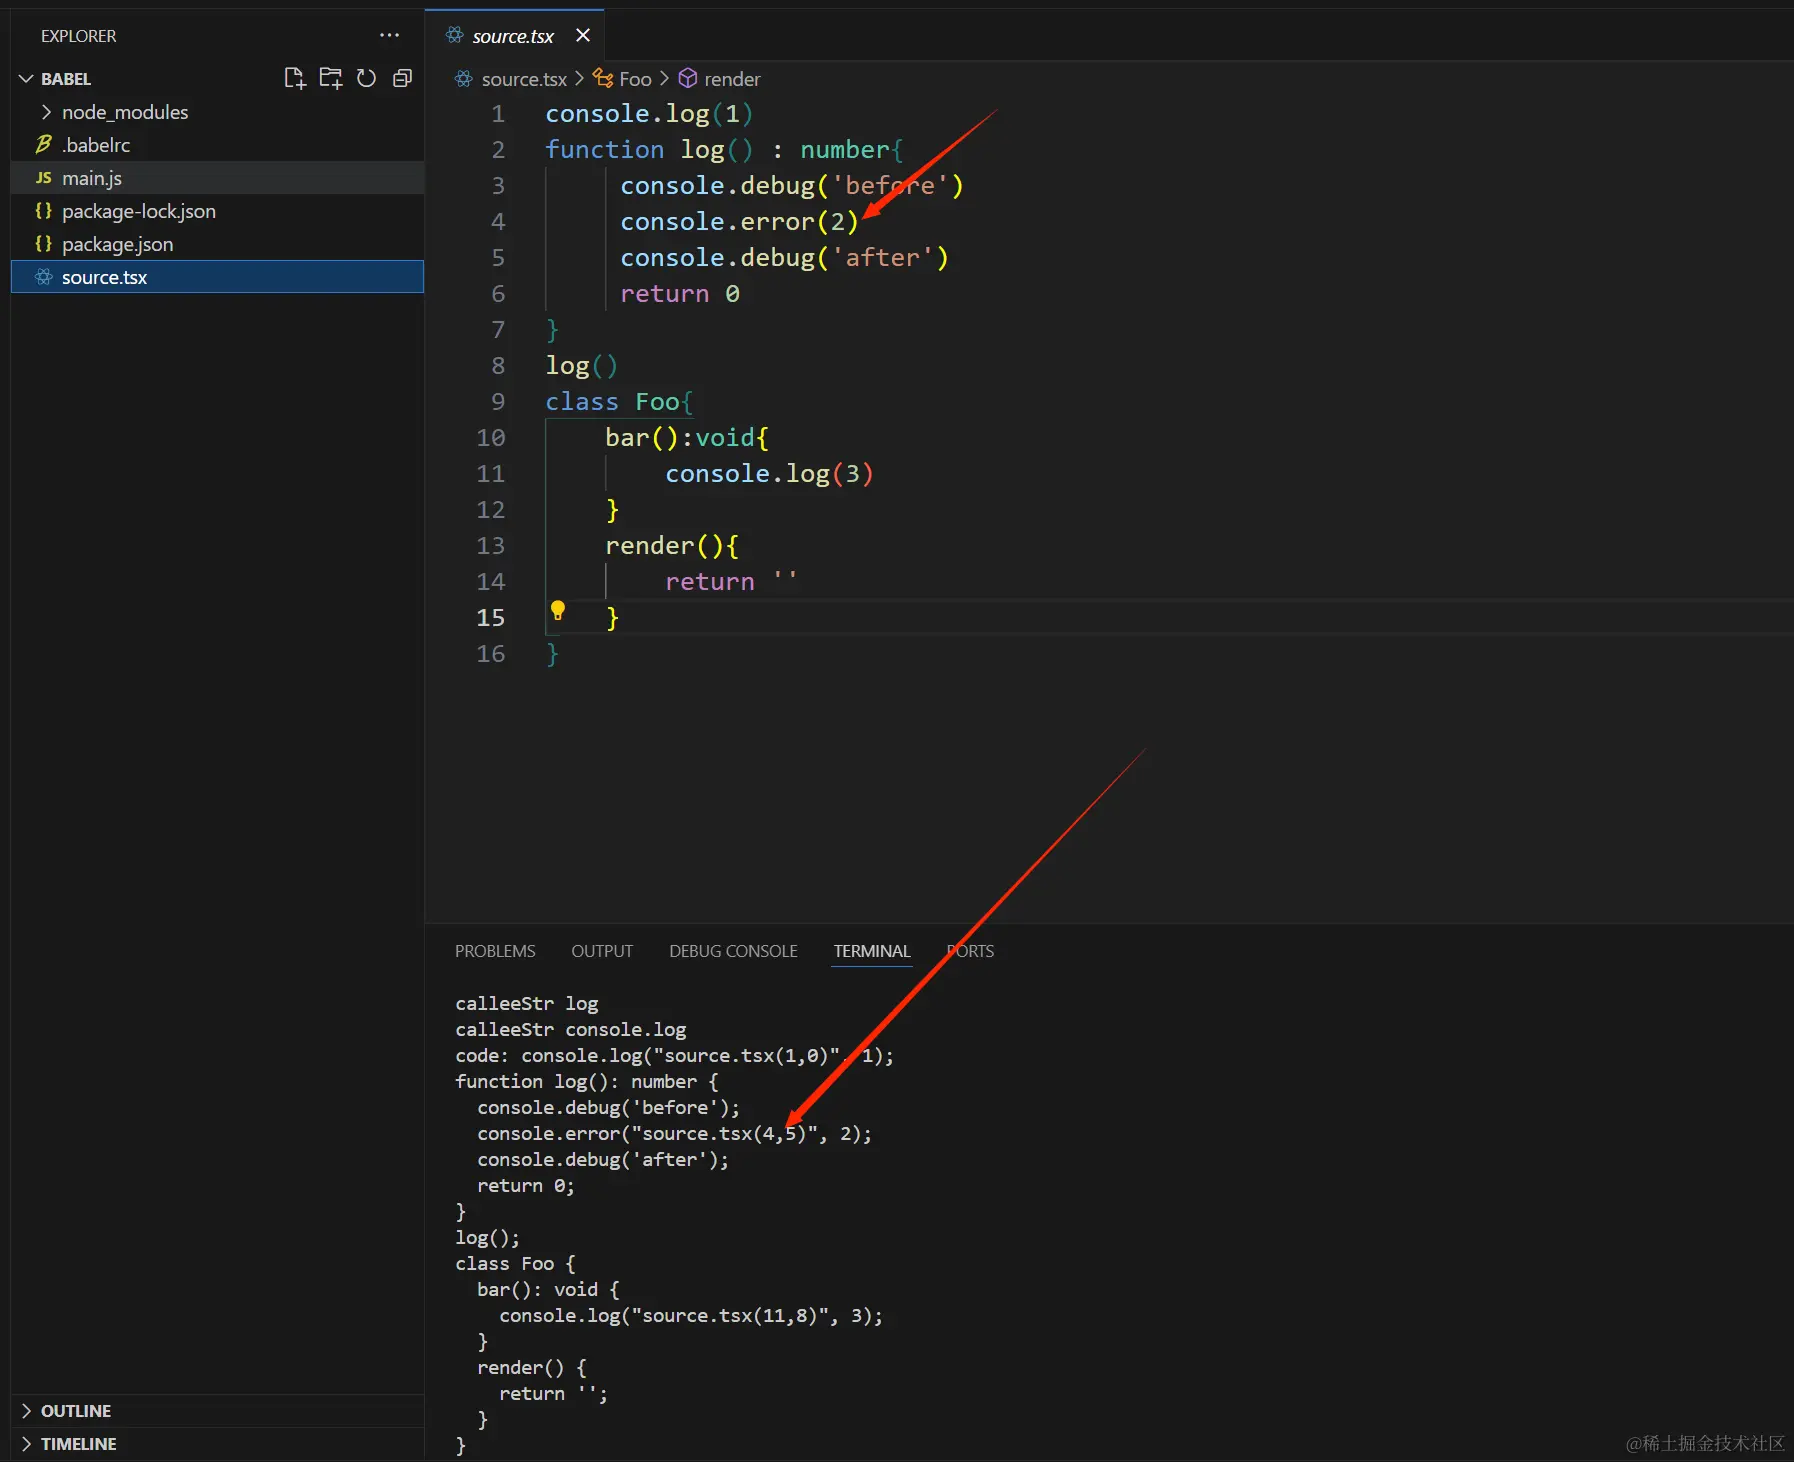Screen dimensions: 1794x1462
Task: Click the New Folder icon in Explorer
Action: [x=331, y=78]
